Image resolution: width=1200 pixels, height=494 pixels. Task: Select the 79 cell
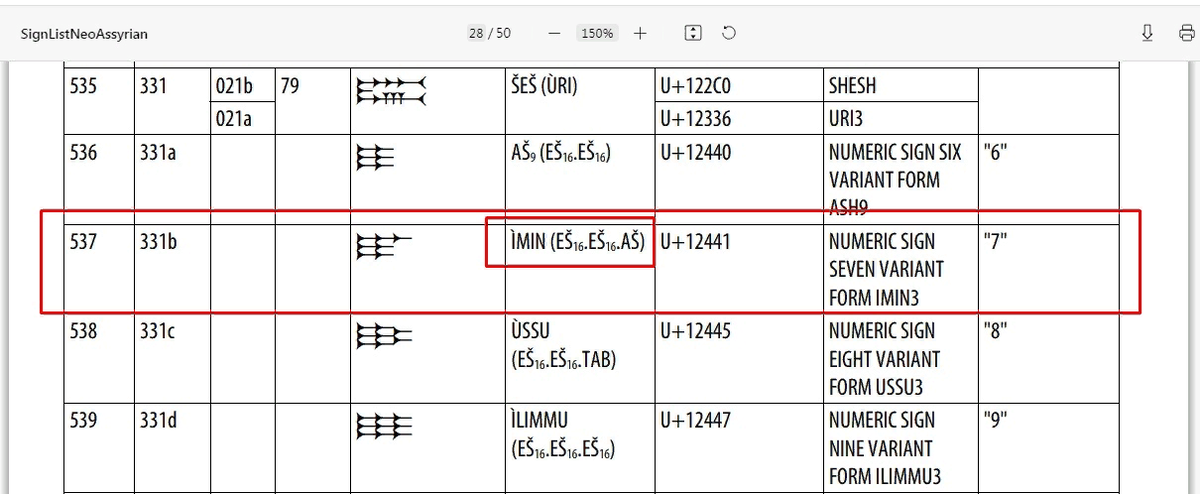[x=289, y=86]
